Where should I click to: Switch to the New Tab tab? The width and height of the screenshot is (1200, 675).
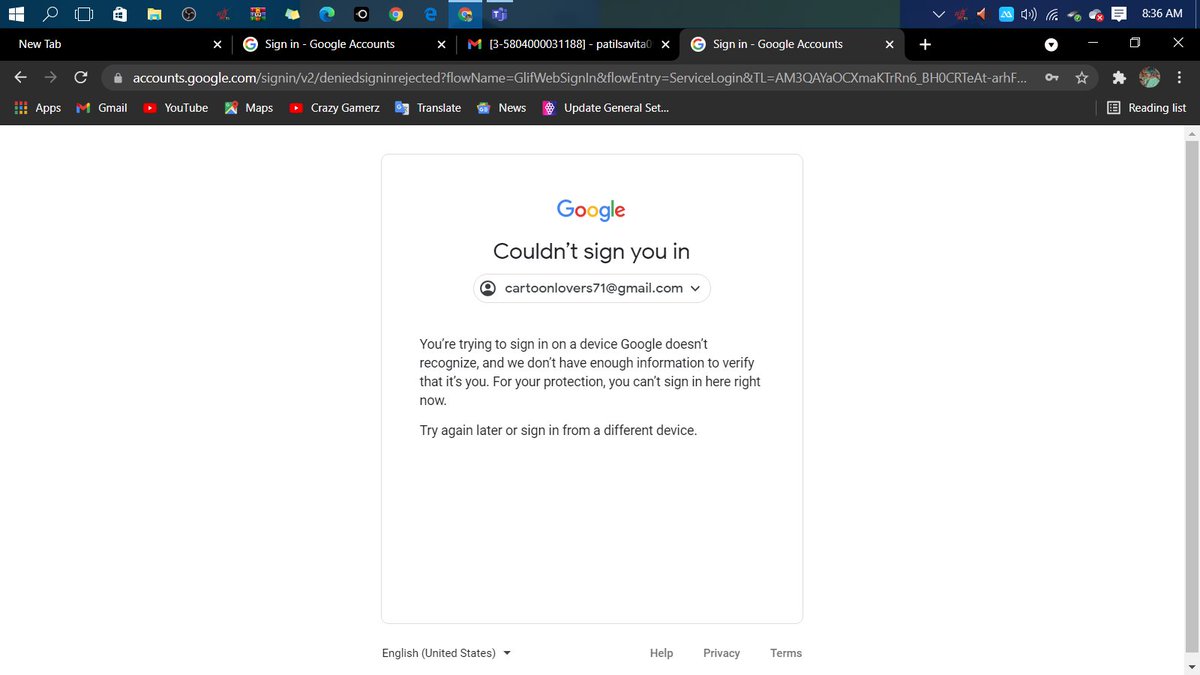(115, 44)
